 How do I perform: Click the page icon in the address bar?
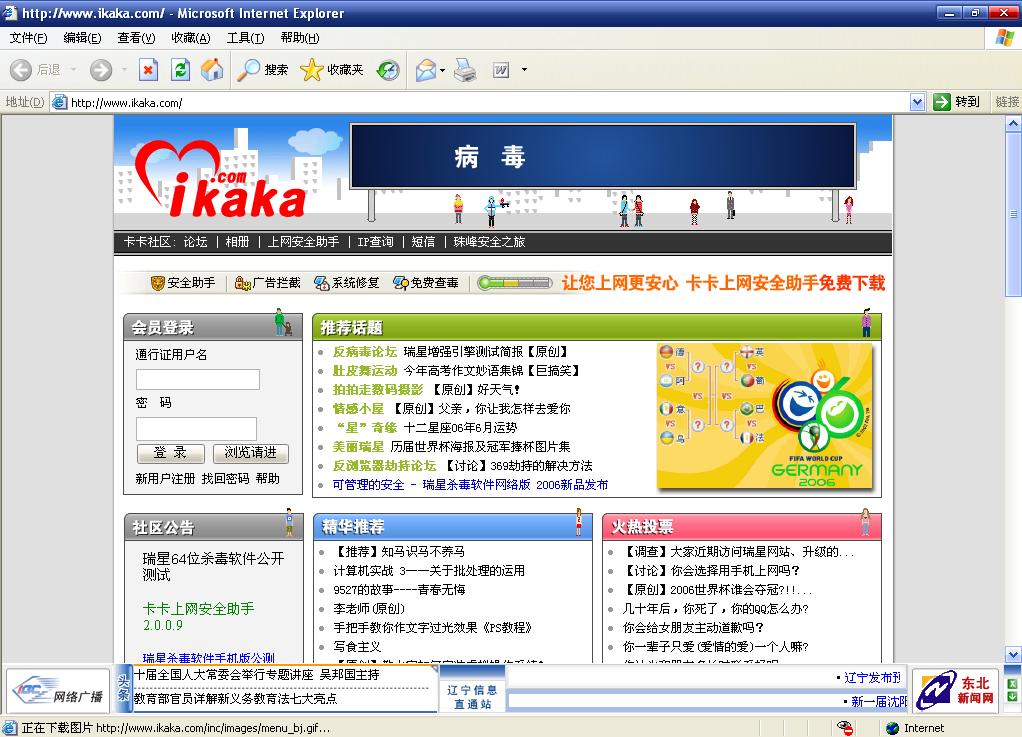point(60,102)
